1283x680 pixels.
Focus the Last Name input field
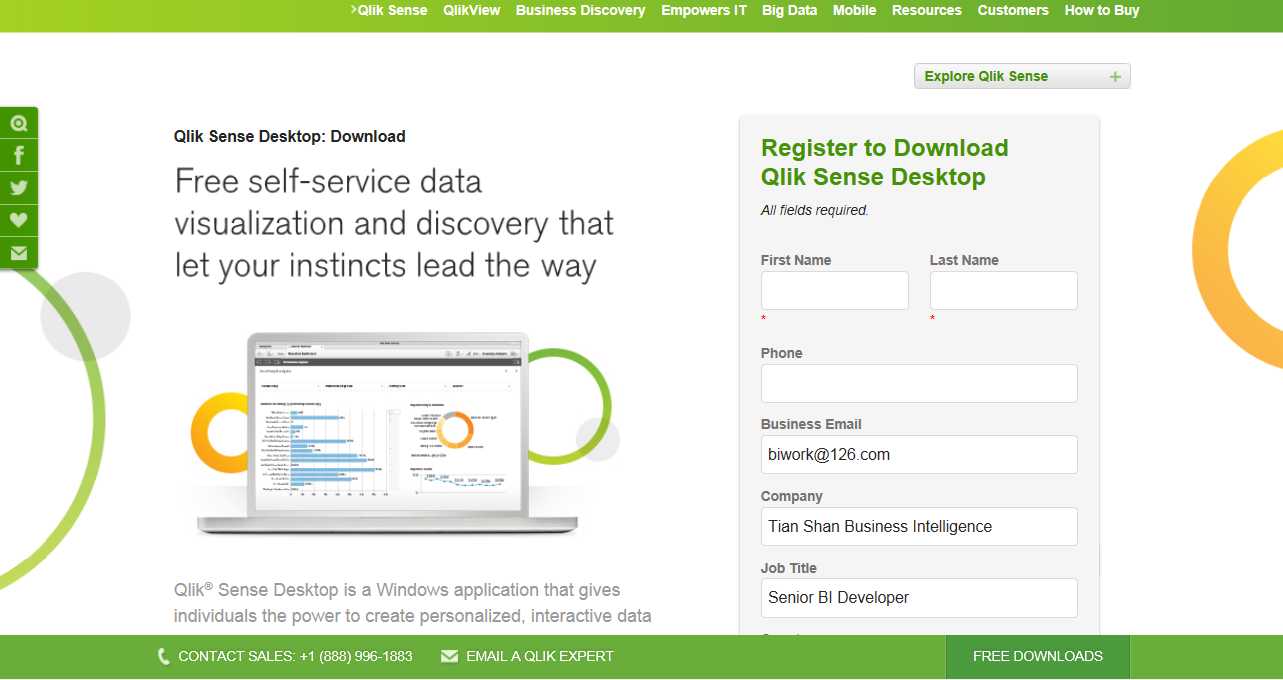tap(1004, 290)
